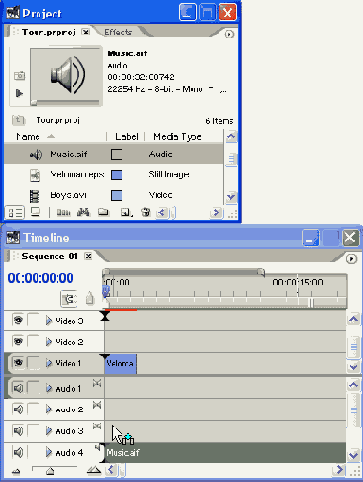Screen dimensions: 363x482
Task: Toggle the lock box on Audio 2
Action: 33,409
